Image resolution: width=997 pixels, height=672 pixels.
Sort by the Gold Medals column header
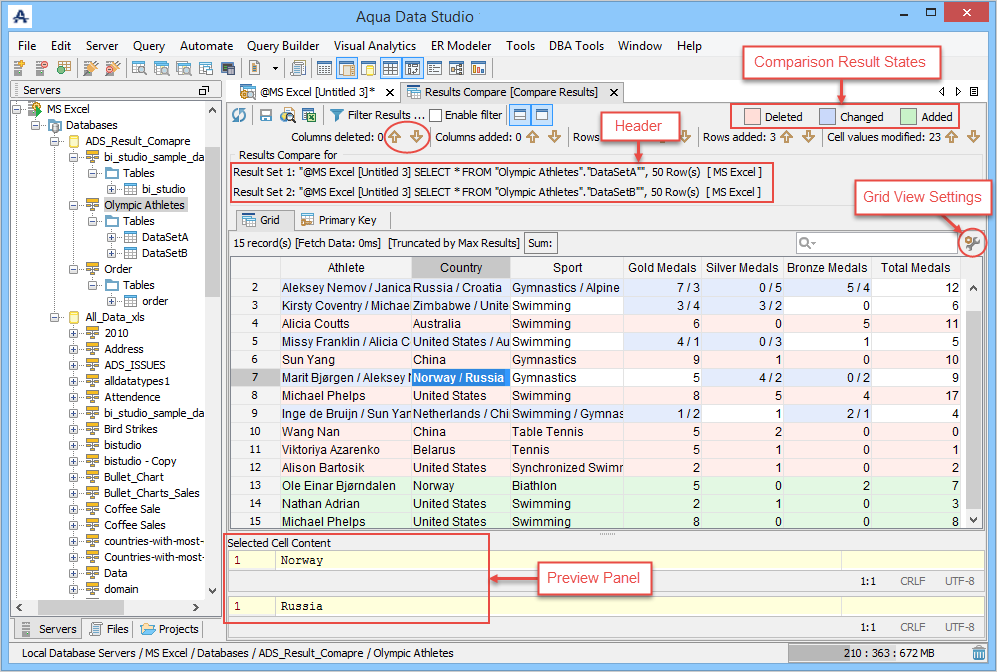pyautogui.click(x=662, y=268)
